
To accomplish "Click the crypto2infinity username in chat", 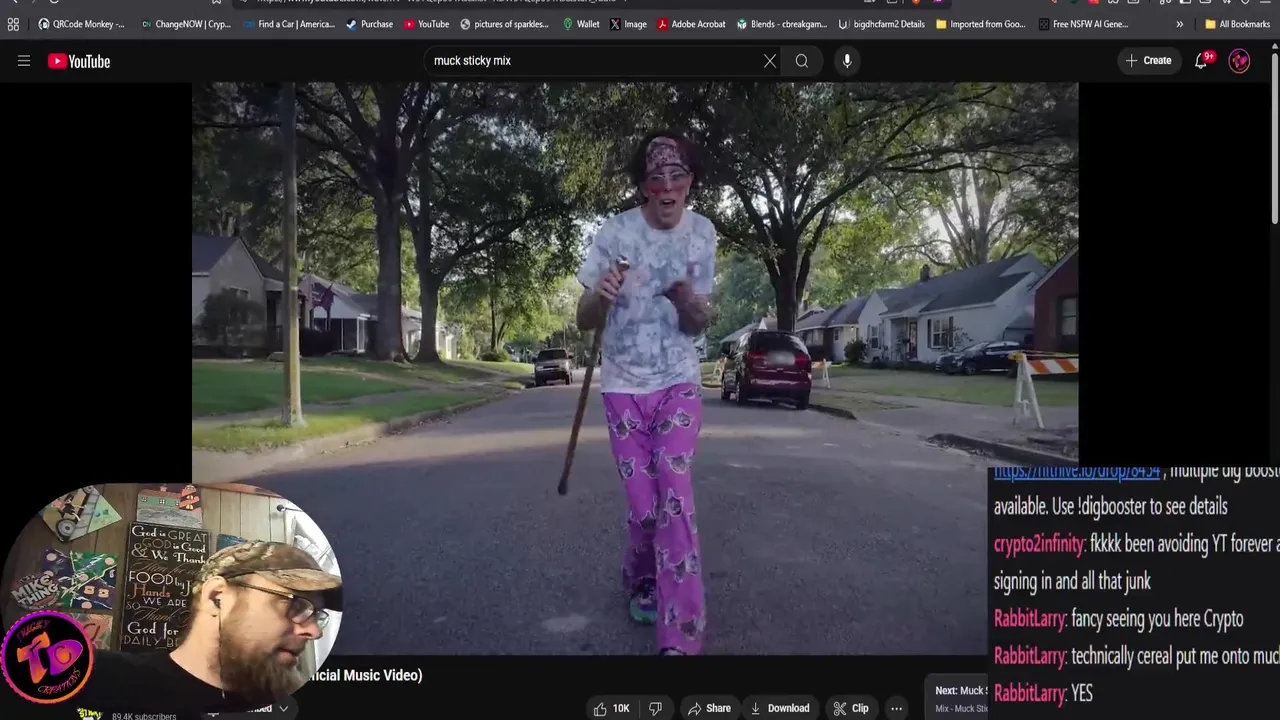I will (1039, 544).
